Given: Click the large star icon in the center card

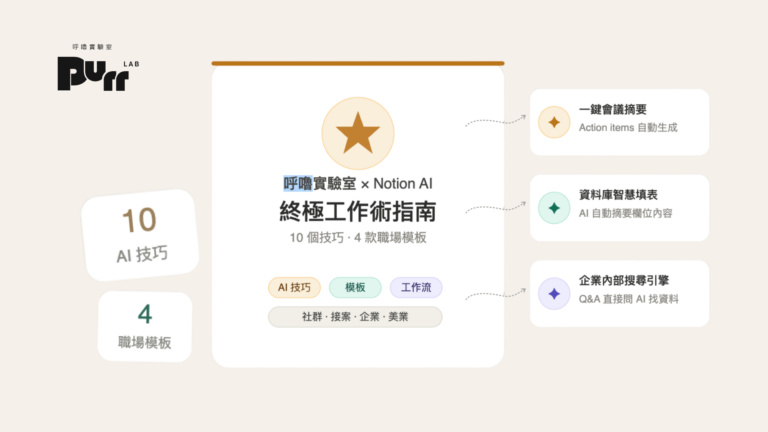Looking at the screenshot, I should [358, 133].
